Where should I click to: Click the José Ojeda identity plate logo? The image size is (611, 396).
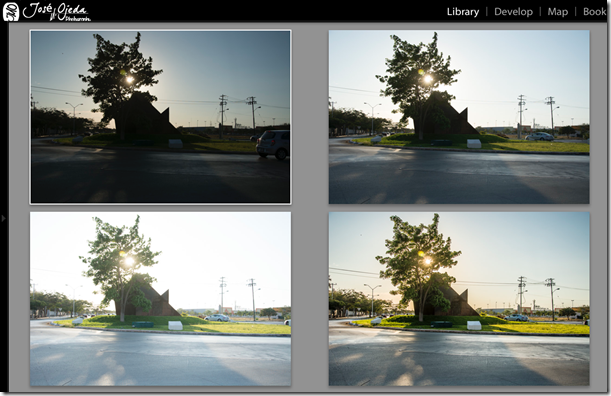[47, 12]
